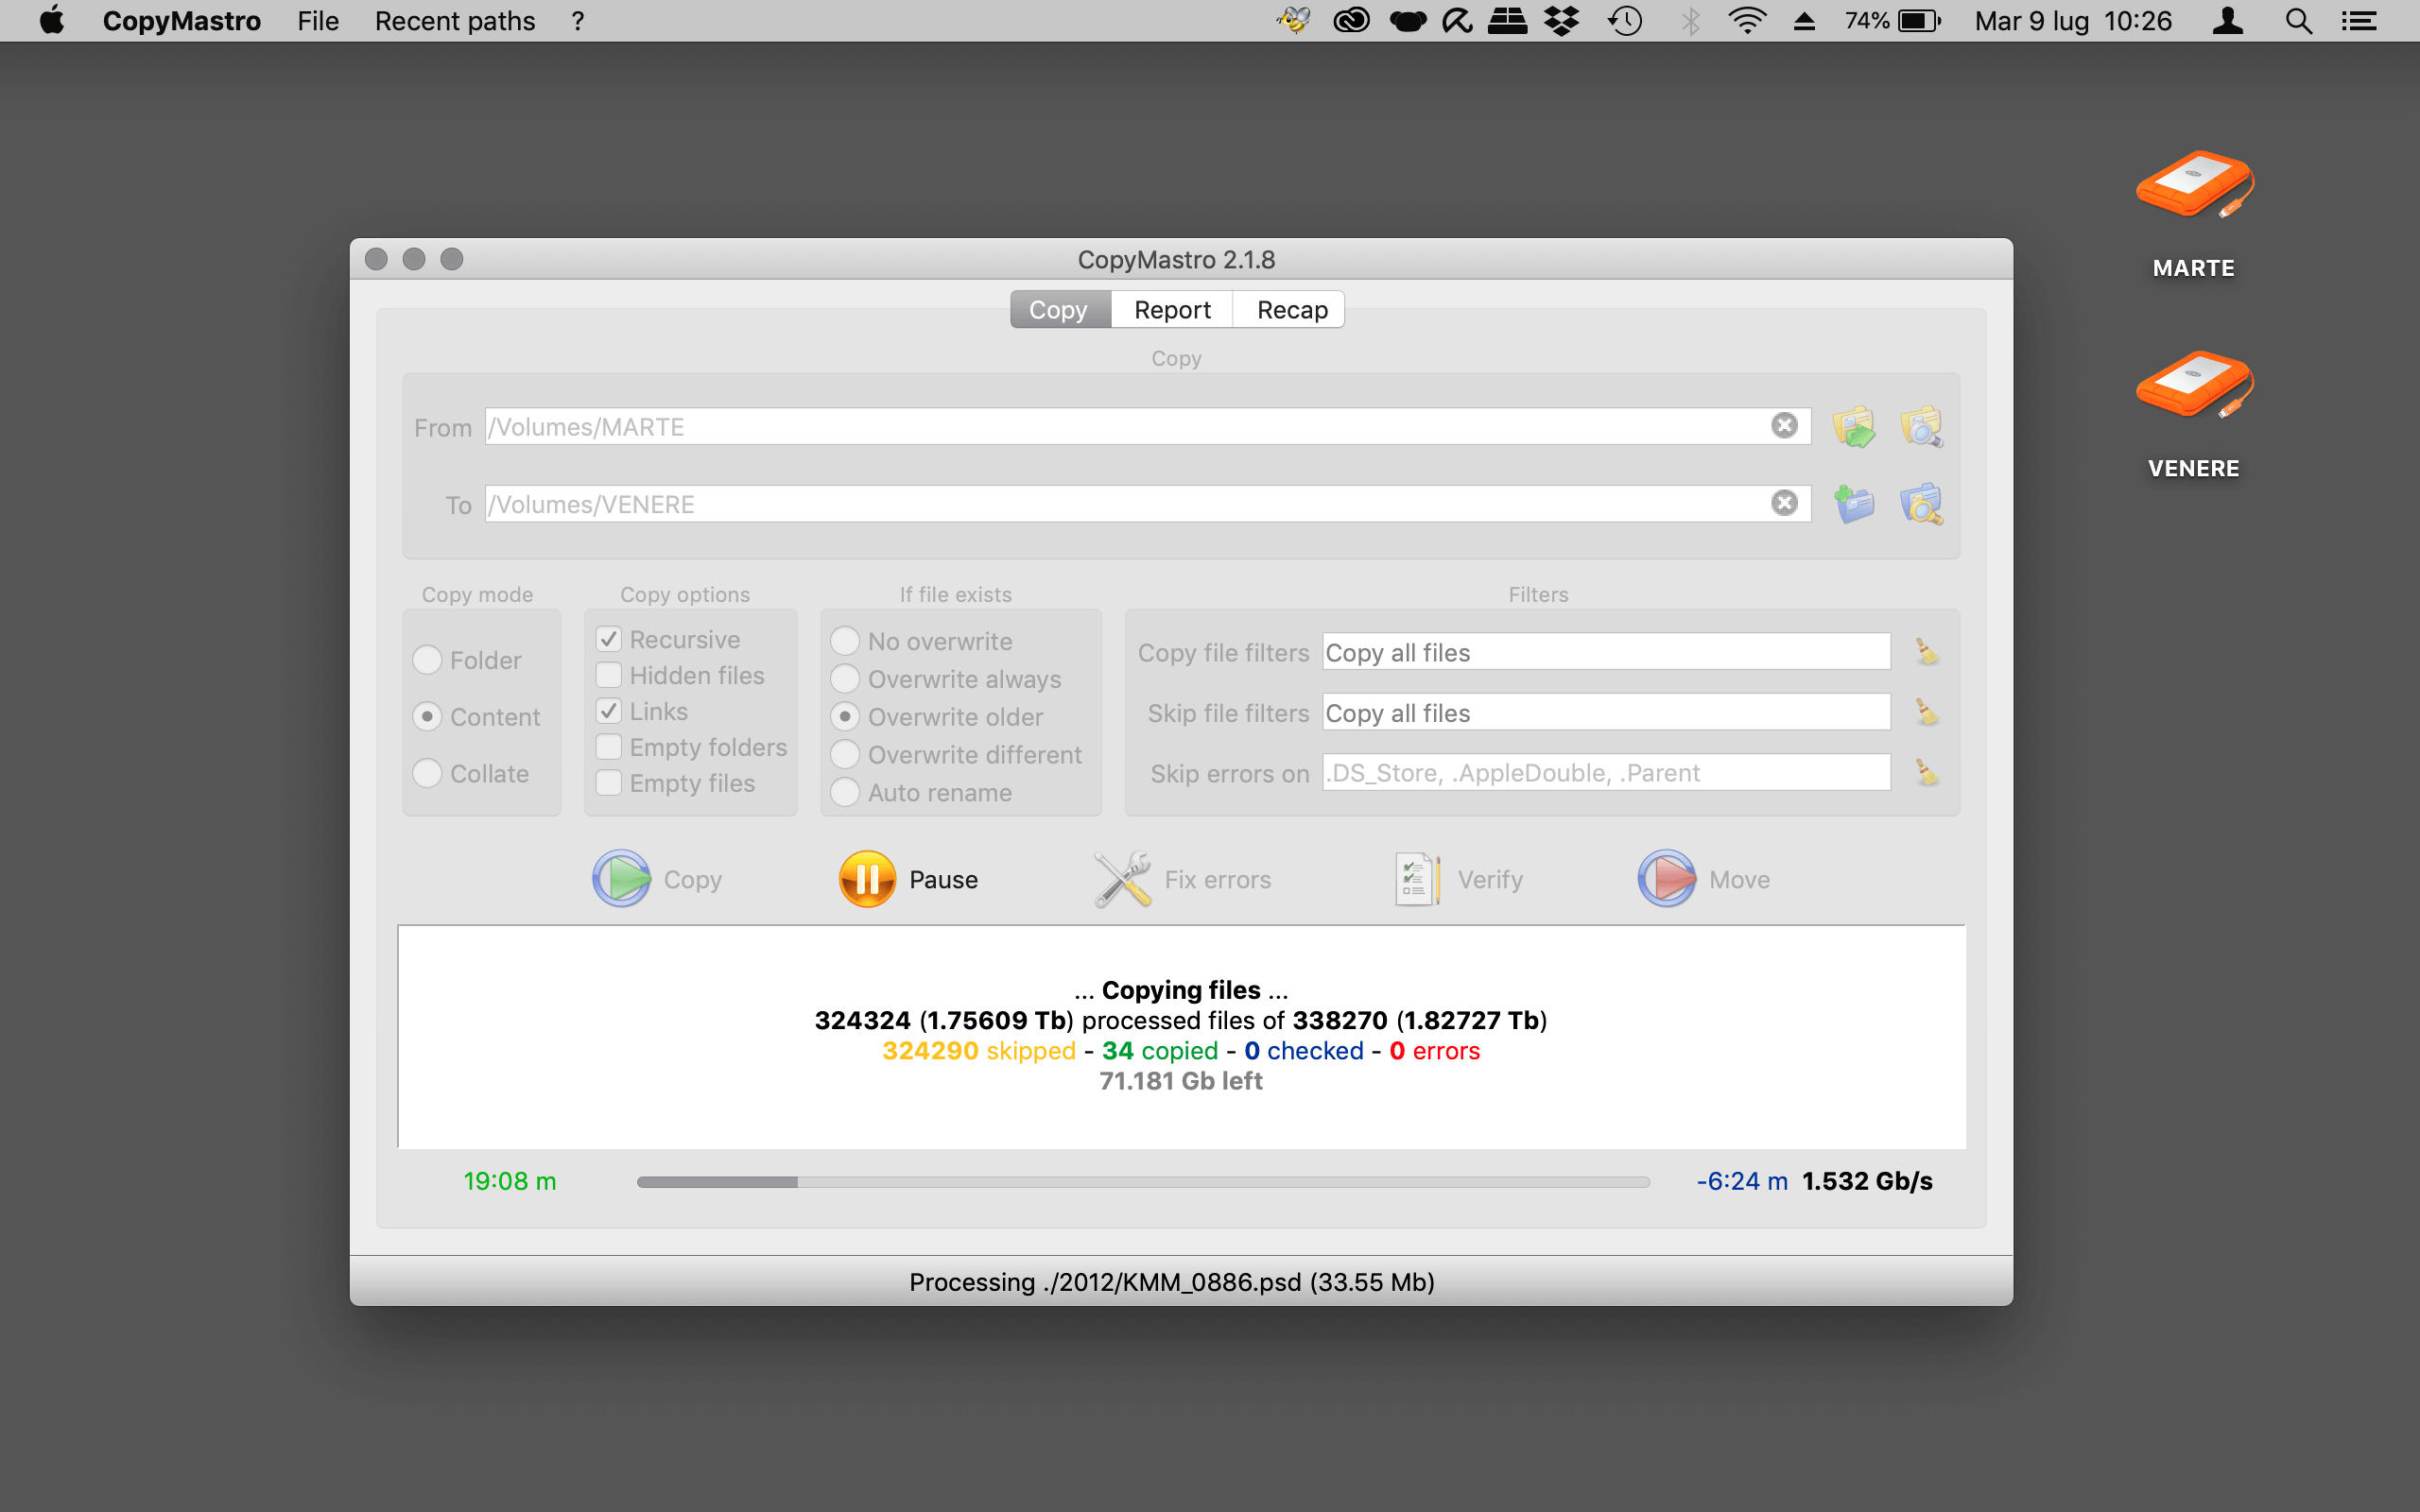Click the remaining time -6:24 m
The width and height of the screenshot is (2420, 1512).
click(x=1742, y=1181)
